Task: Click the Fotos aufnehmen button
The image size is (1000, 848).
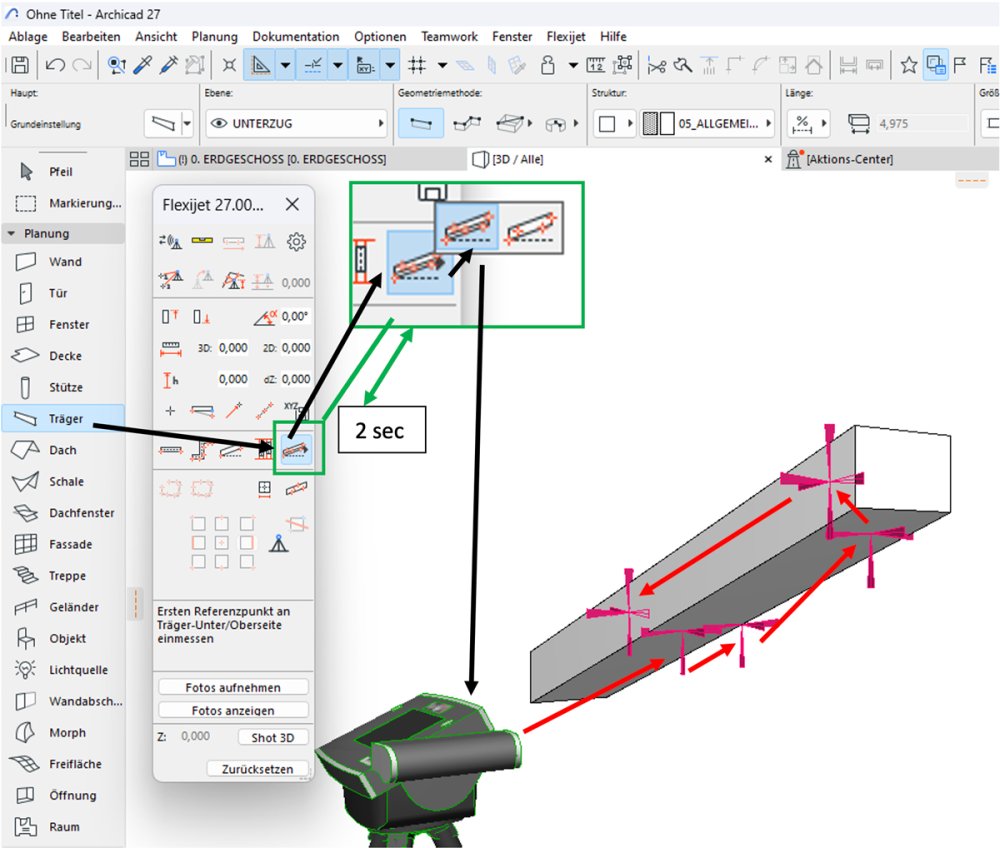Action: 233,687
